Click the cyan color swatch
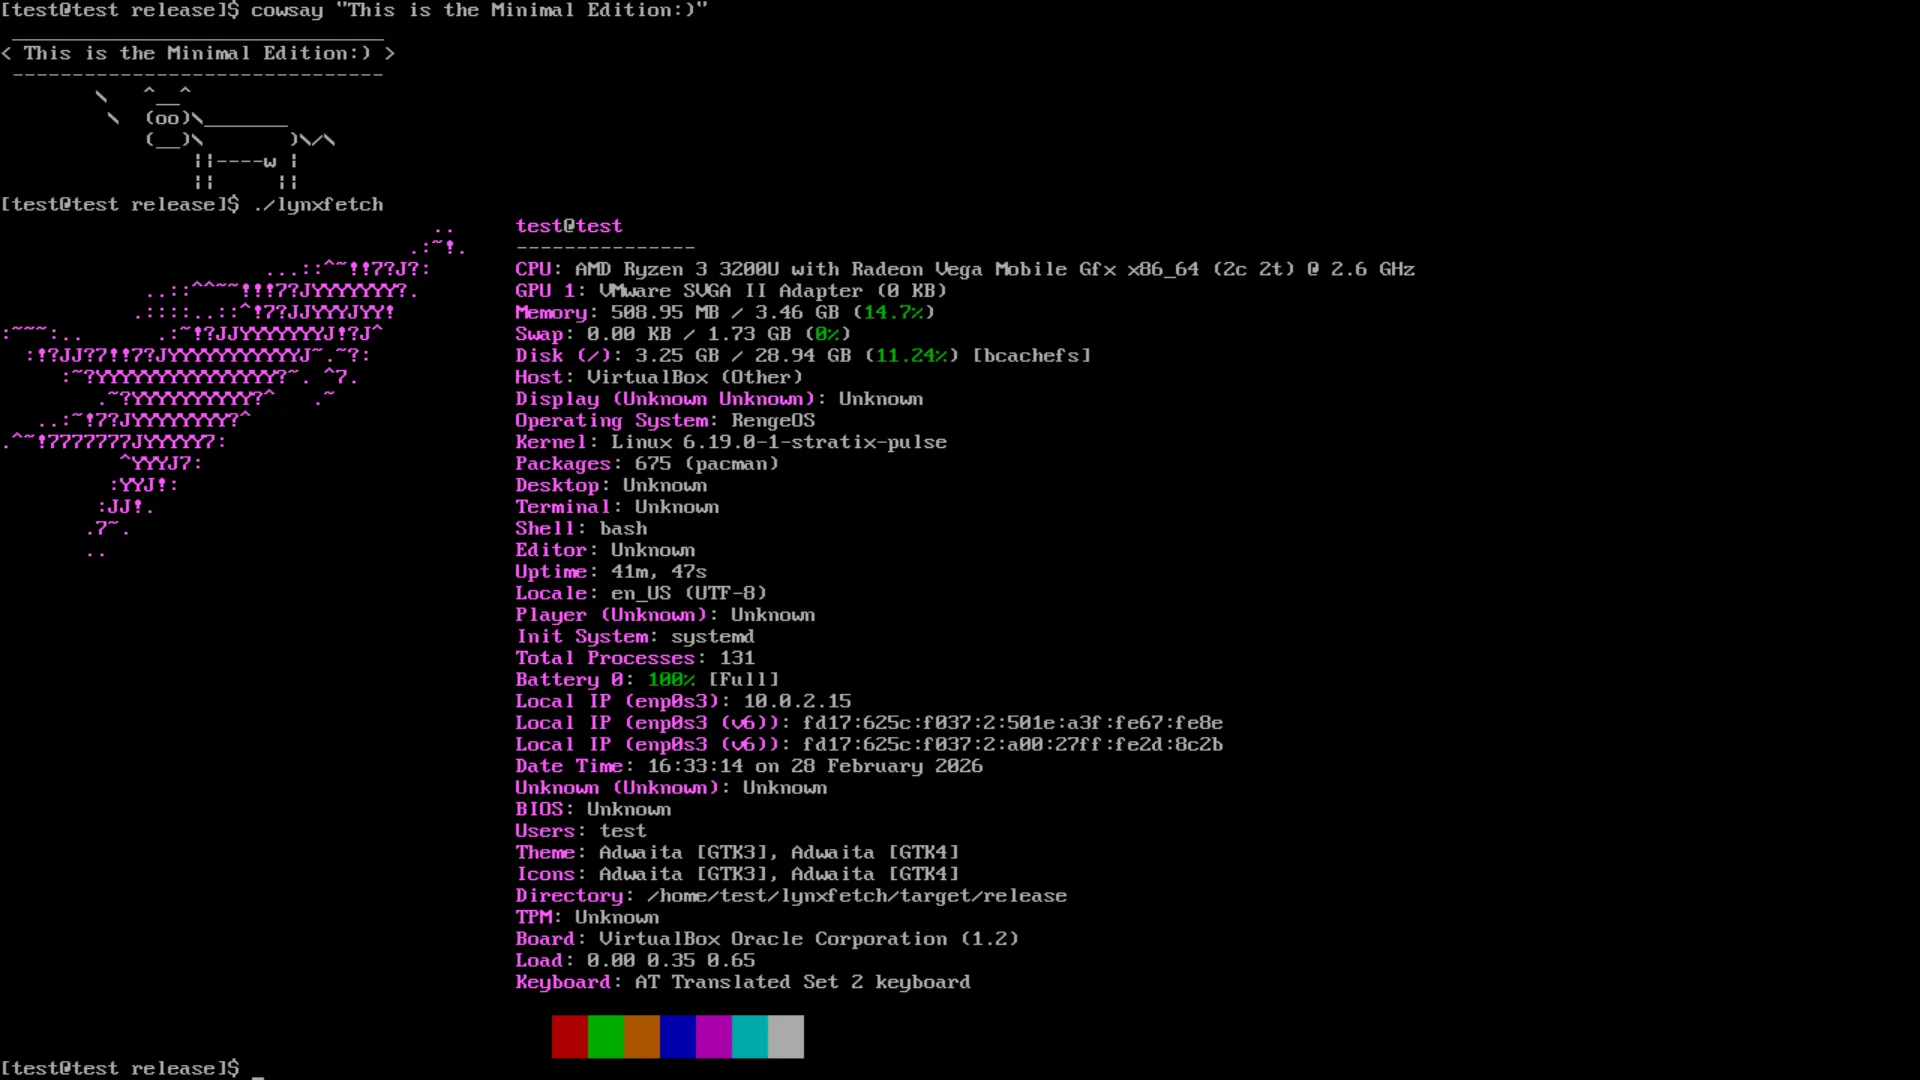The width and height of the screenshot is (1920, 1080). point(749,1037)
